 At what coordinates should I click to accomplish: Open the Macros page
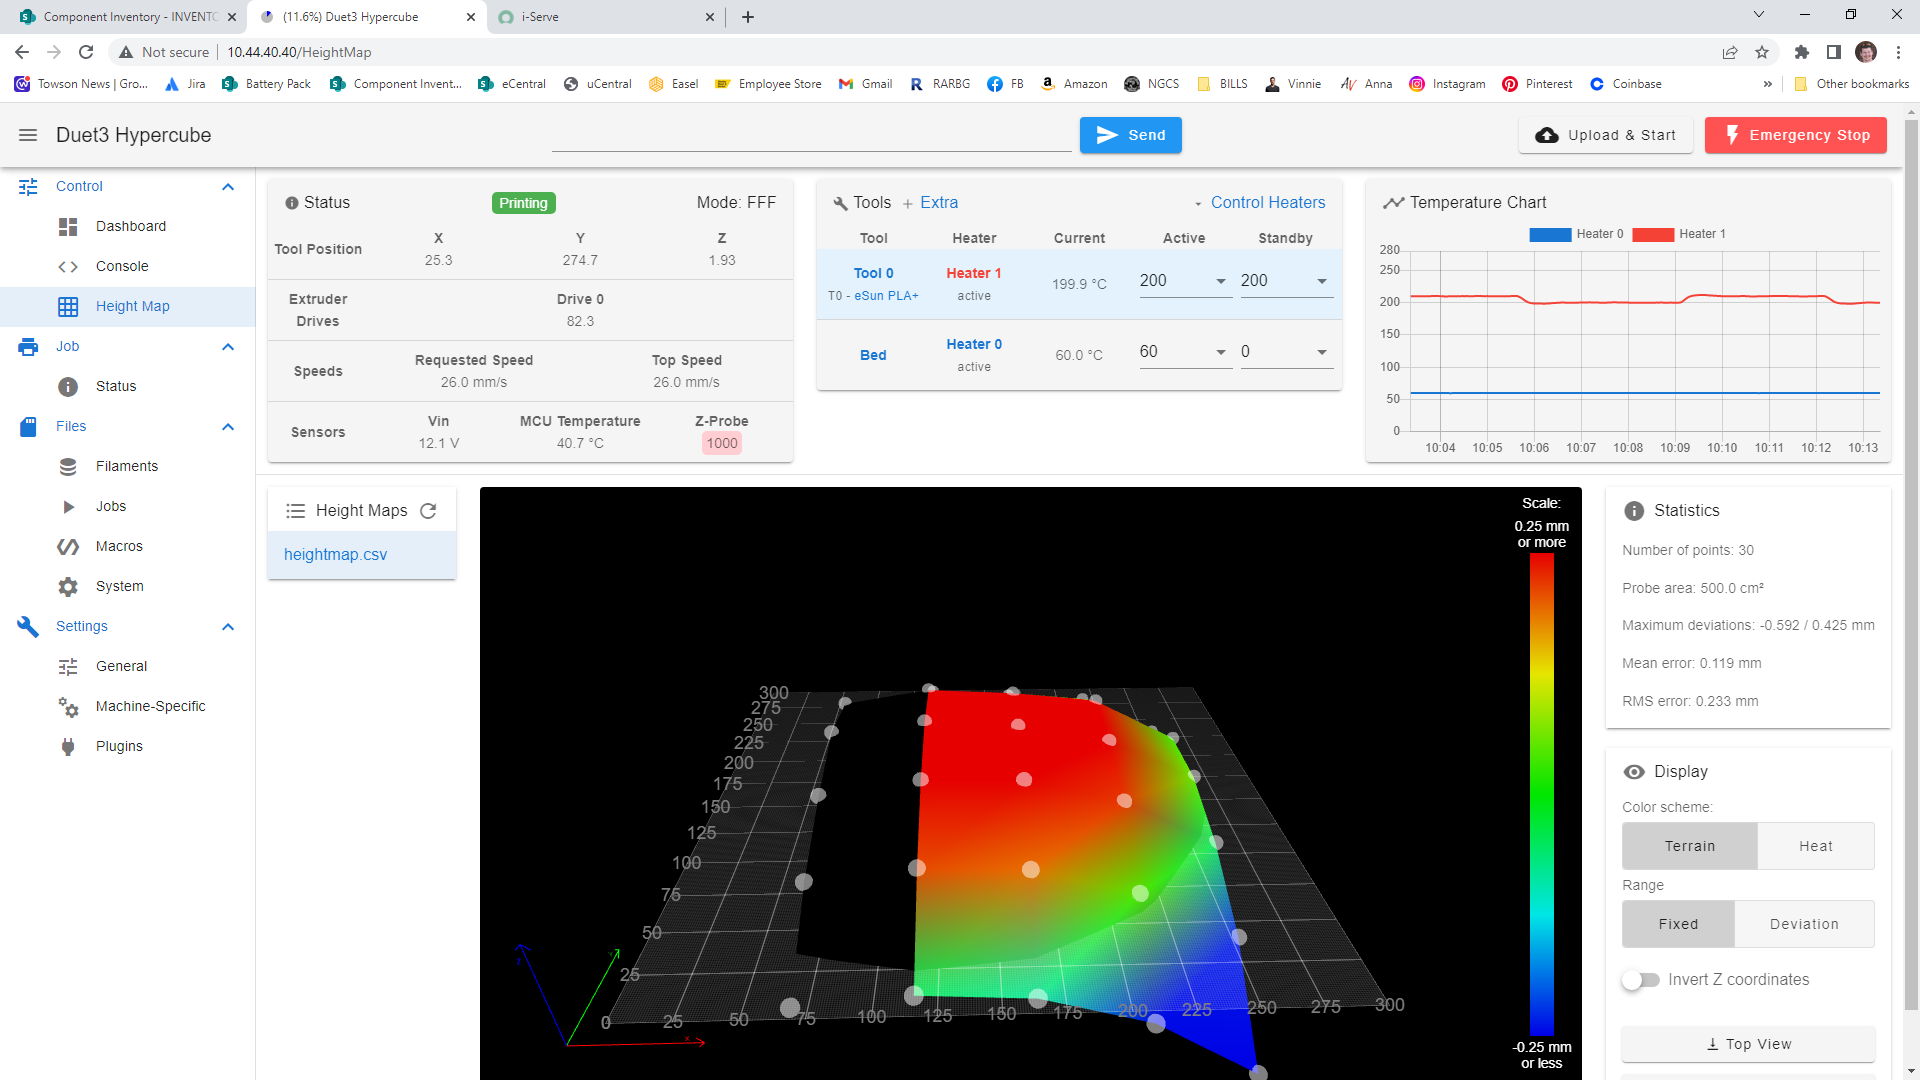[128, 547]
